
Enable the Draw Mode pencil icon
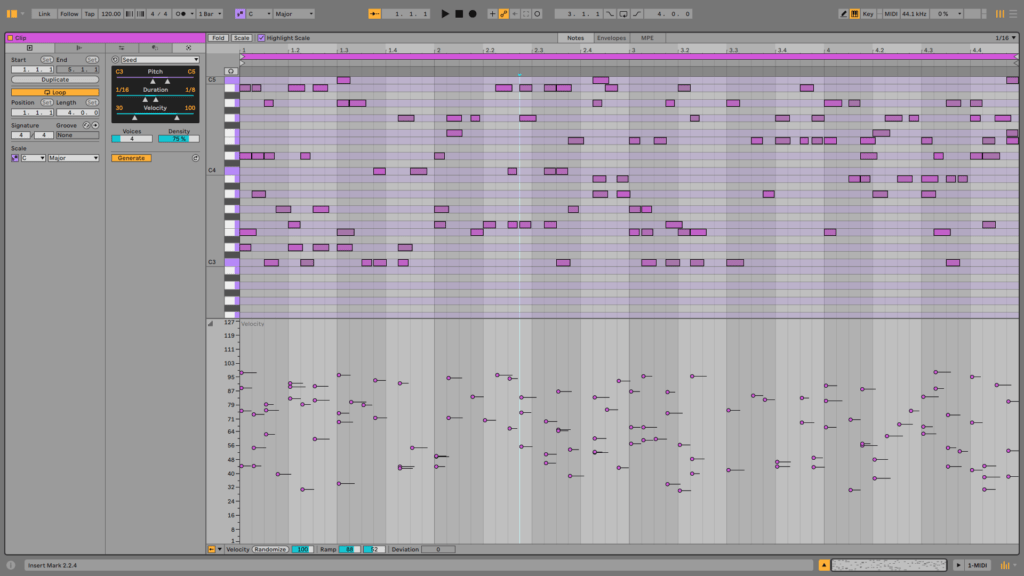pyautogui.click(x=843, y=13)
